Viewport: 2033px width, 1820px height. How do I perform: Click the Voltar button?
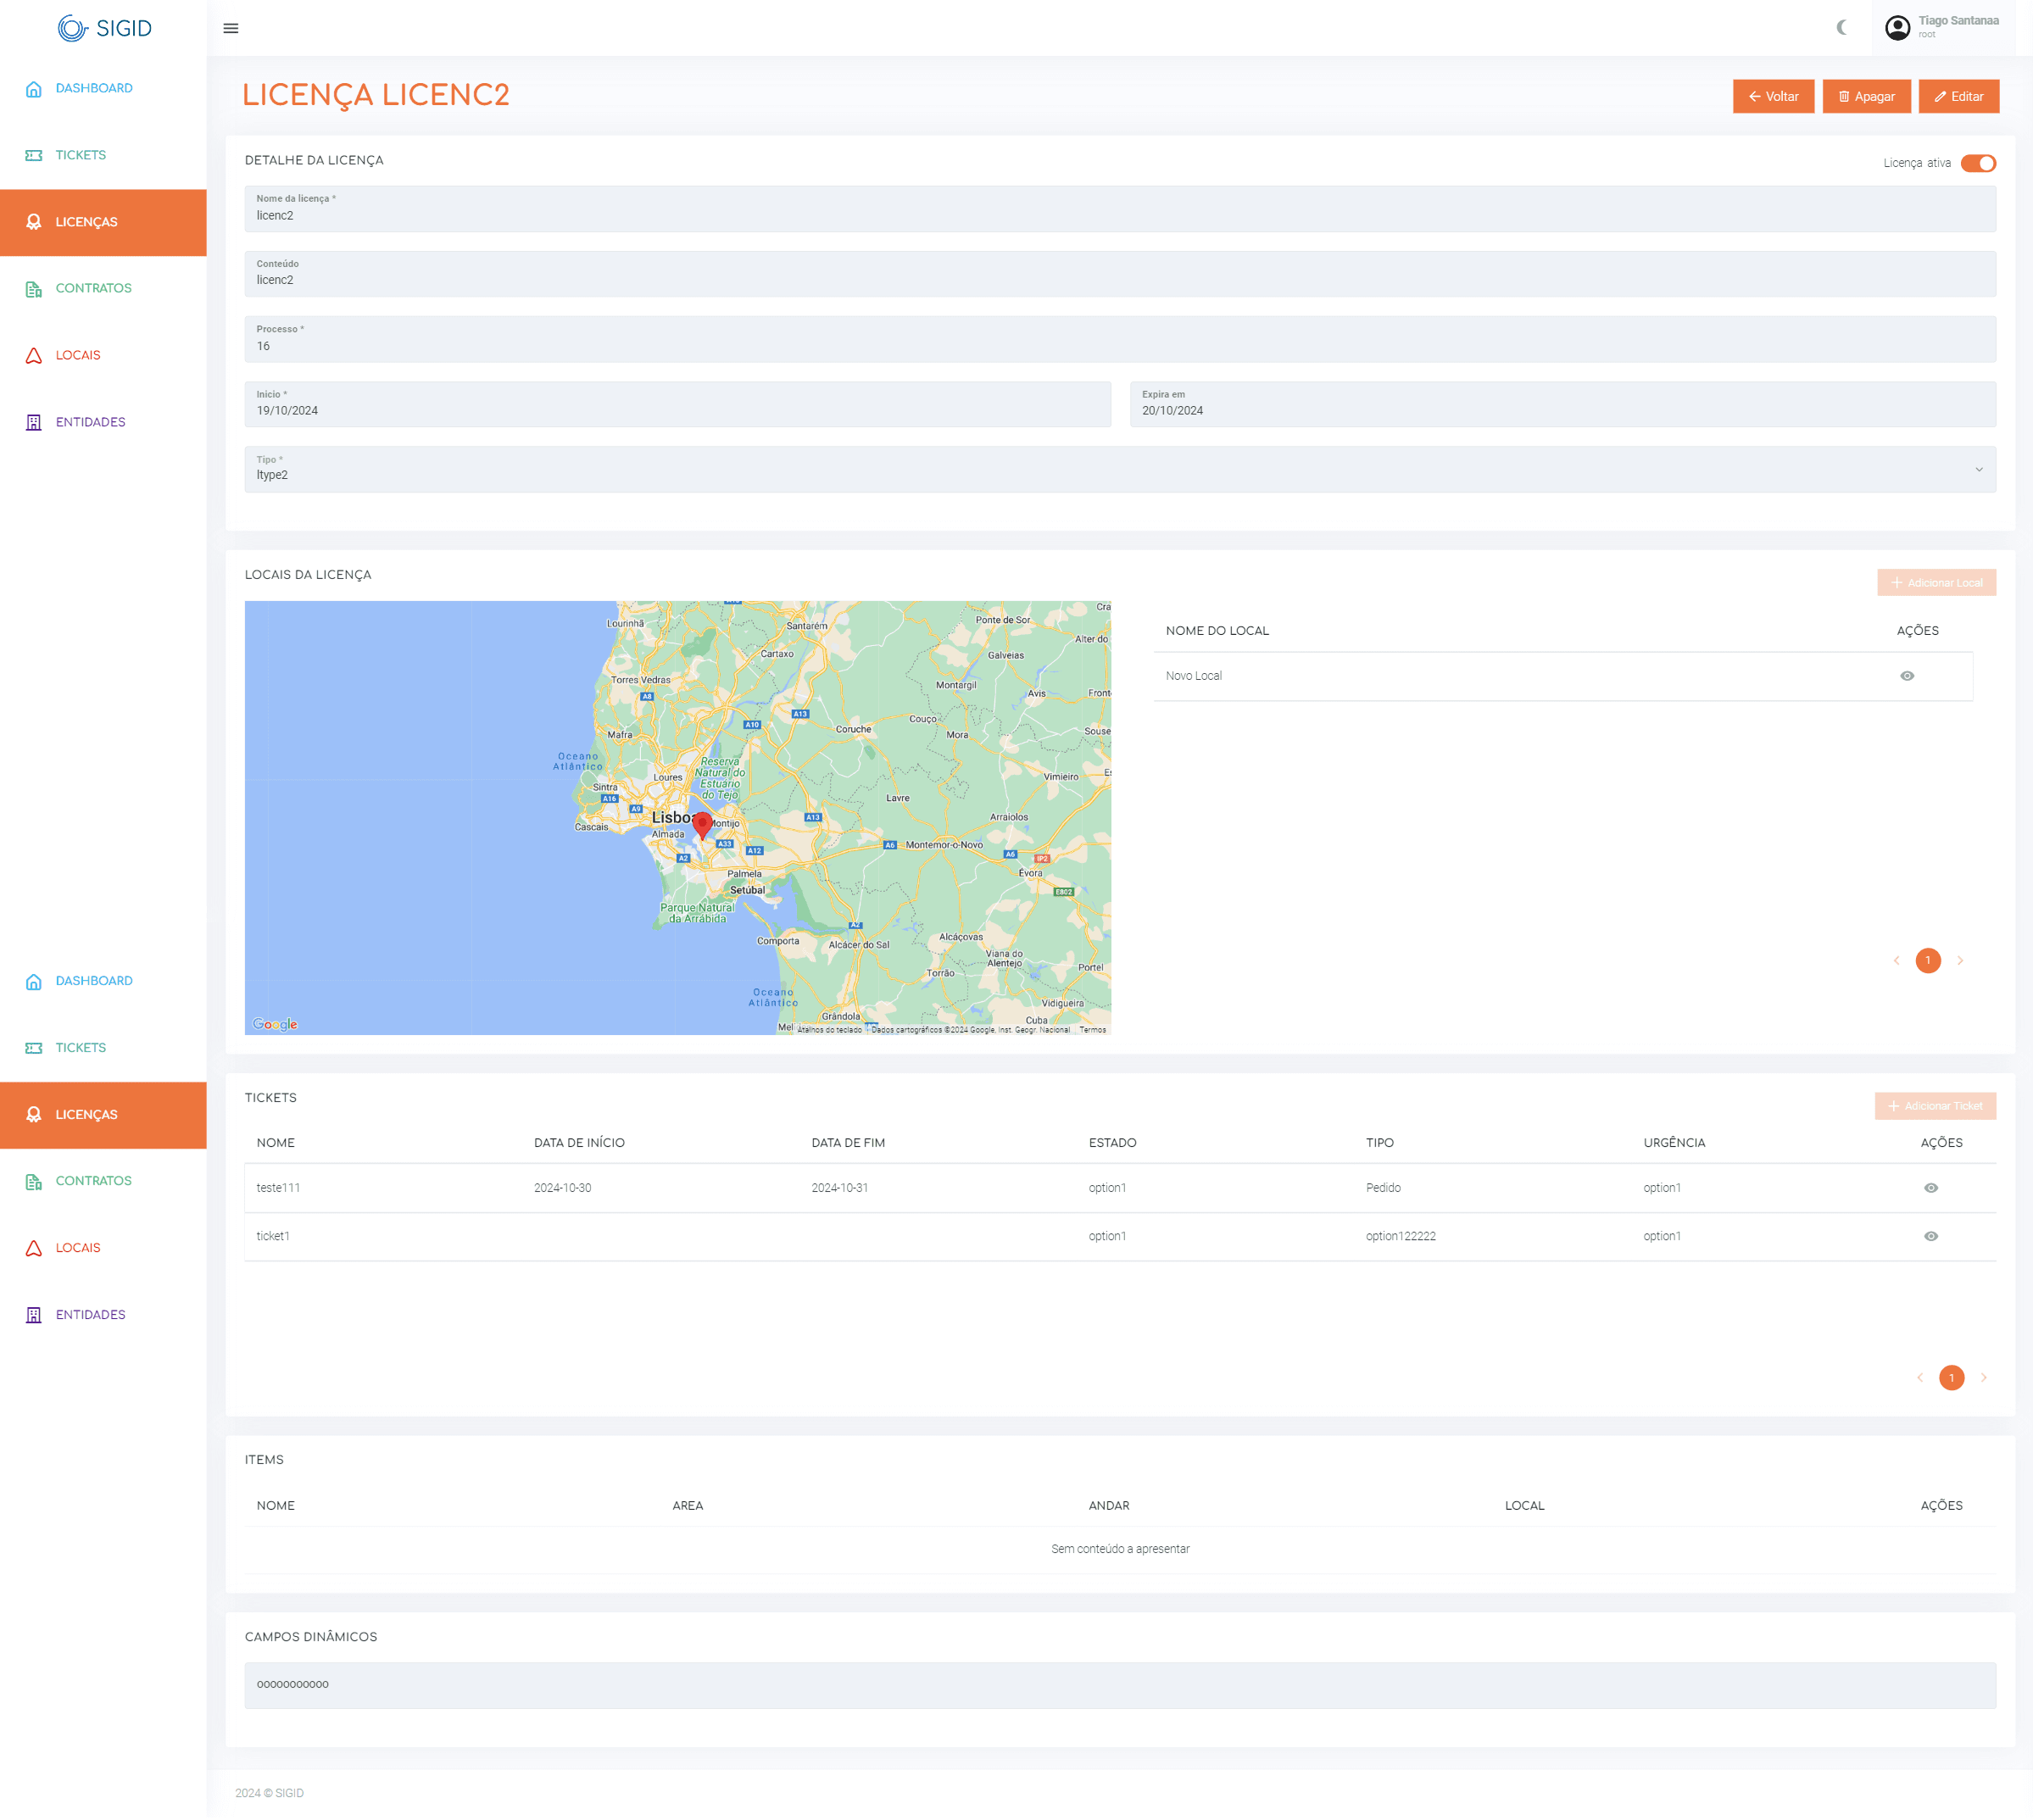(1772, 97)
